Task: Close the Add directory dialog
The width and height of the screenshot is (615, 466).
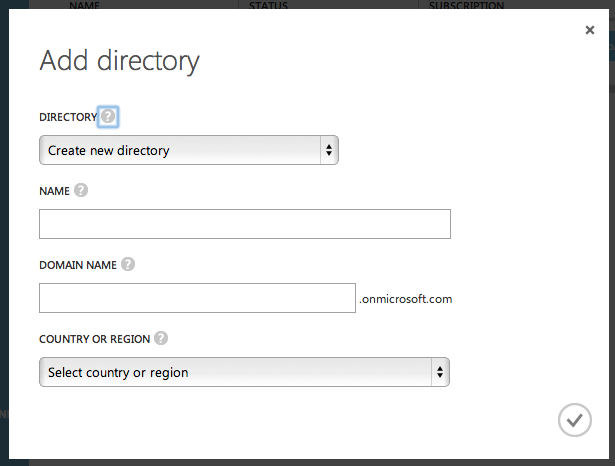Action: 590,31
